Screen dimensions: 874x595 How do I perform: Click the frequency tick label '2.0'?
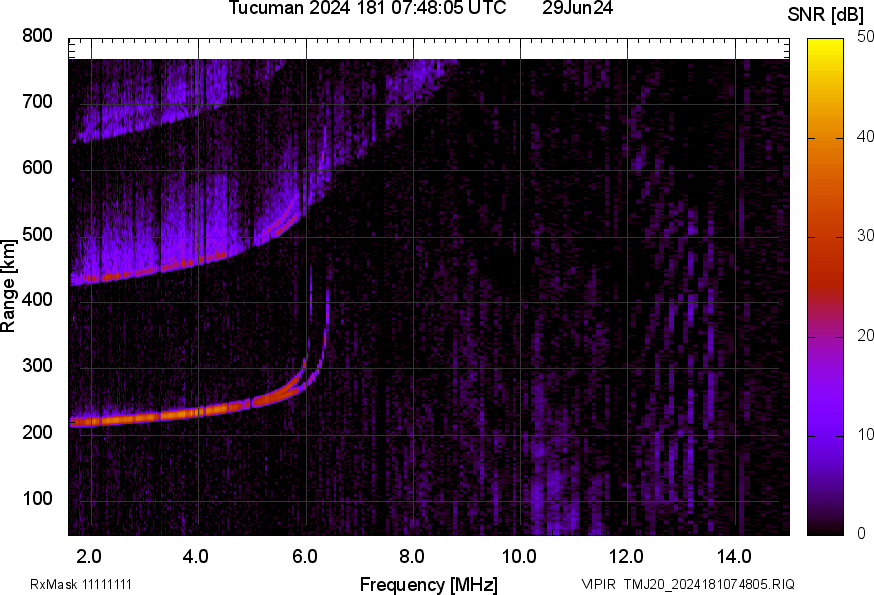89,556
